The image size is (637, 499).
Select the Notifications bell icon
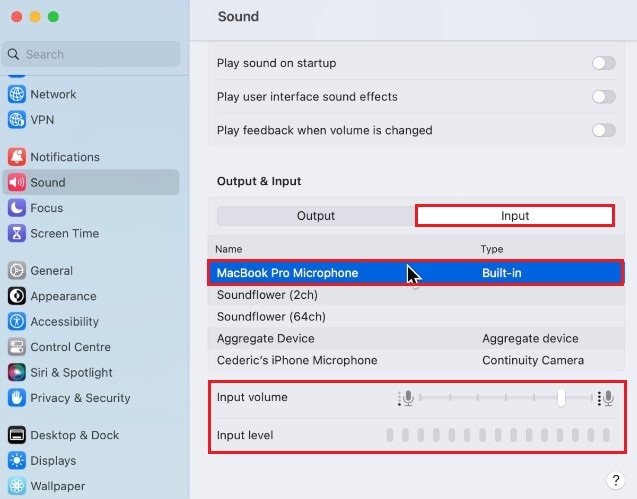[16, 157]
